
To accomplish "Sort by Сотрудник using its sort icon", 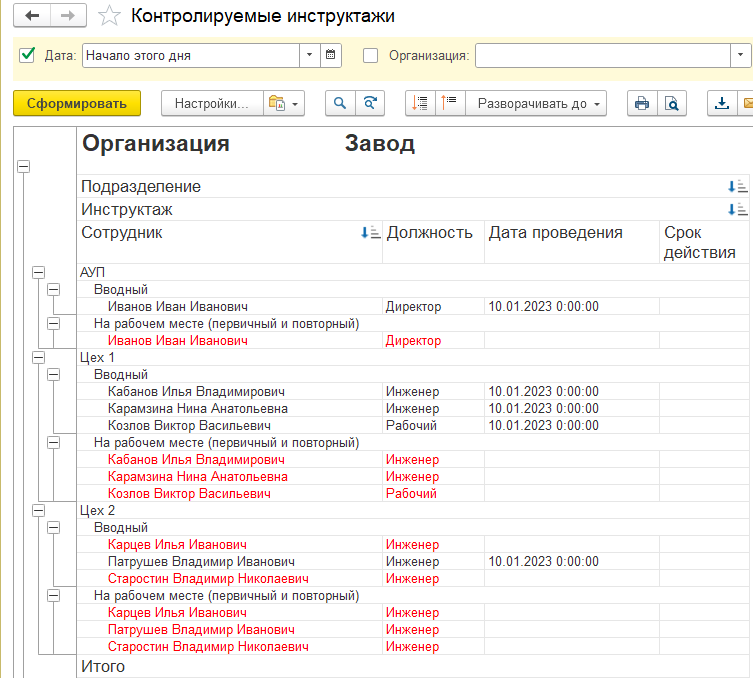I will coord(370,233).
